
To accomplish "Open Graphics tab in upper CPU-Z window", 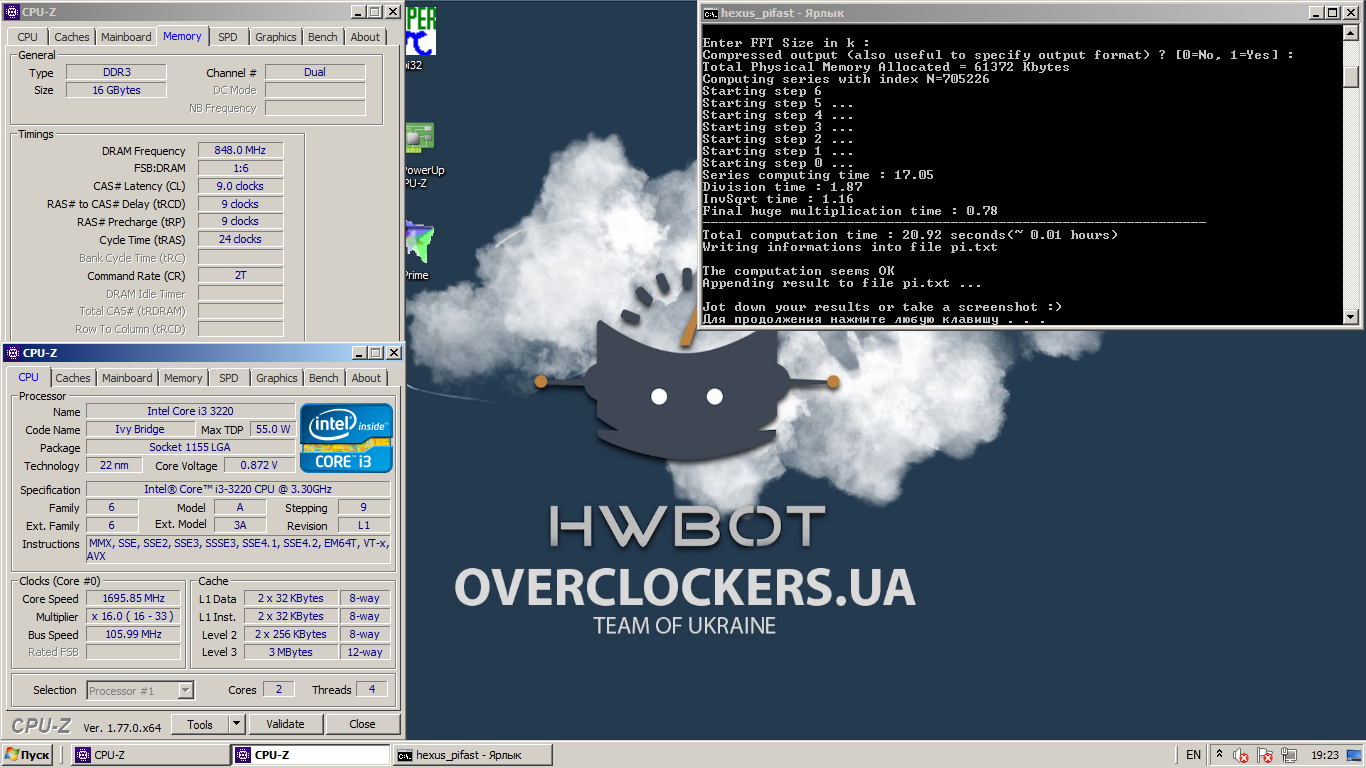I will 276,37.
